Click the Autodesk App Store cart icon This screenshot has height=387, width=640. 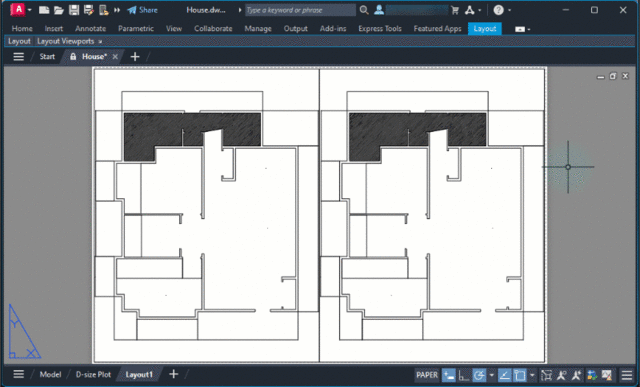455,10
